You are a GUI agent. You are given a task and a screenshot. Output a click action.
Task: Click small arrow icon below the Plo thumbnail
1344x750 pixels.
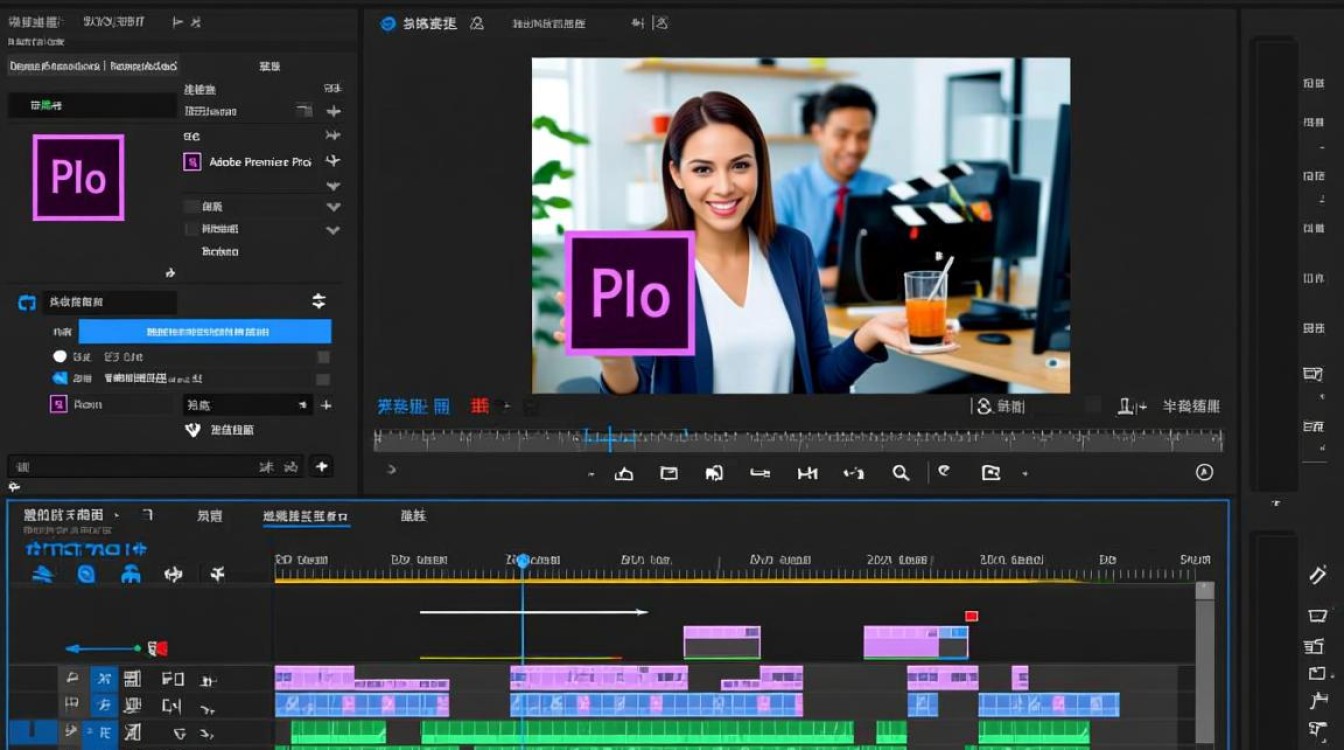pos(170,272)
